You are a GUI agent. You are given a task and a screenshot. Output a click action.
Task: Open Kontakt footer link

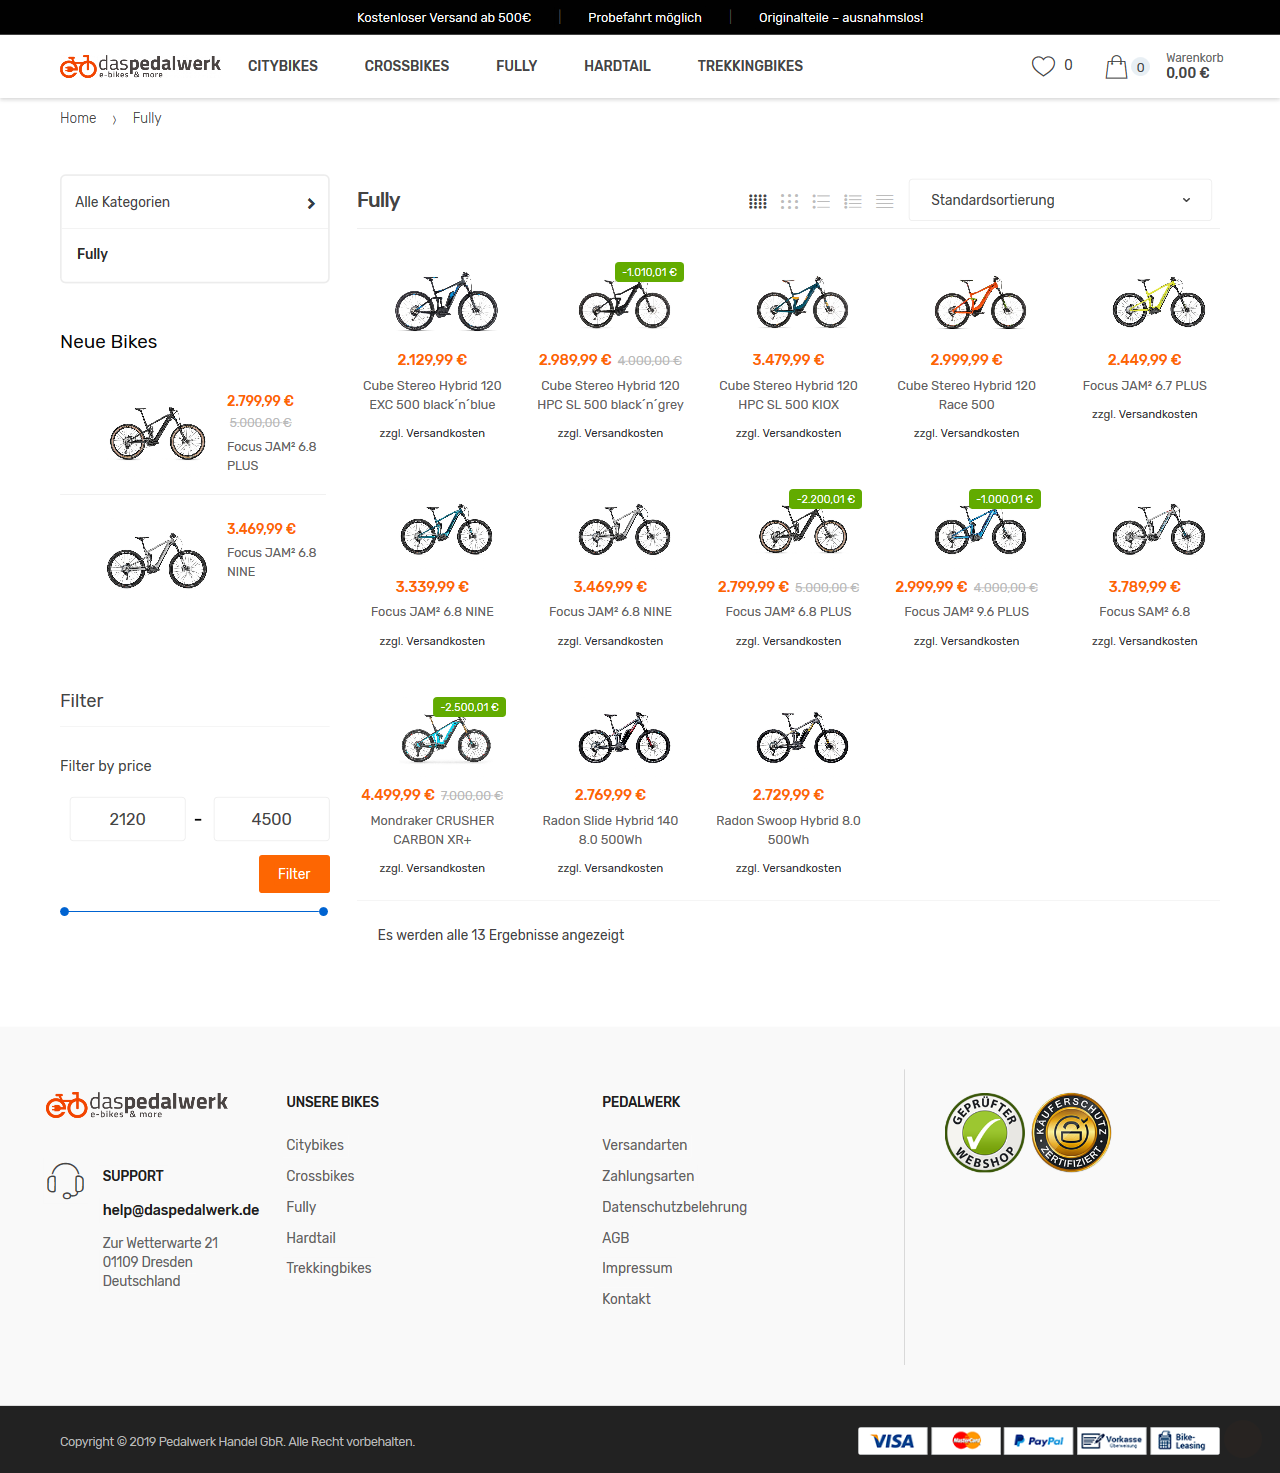point(626,1299)
